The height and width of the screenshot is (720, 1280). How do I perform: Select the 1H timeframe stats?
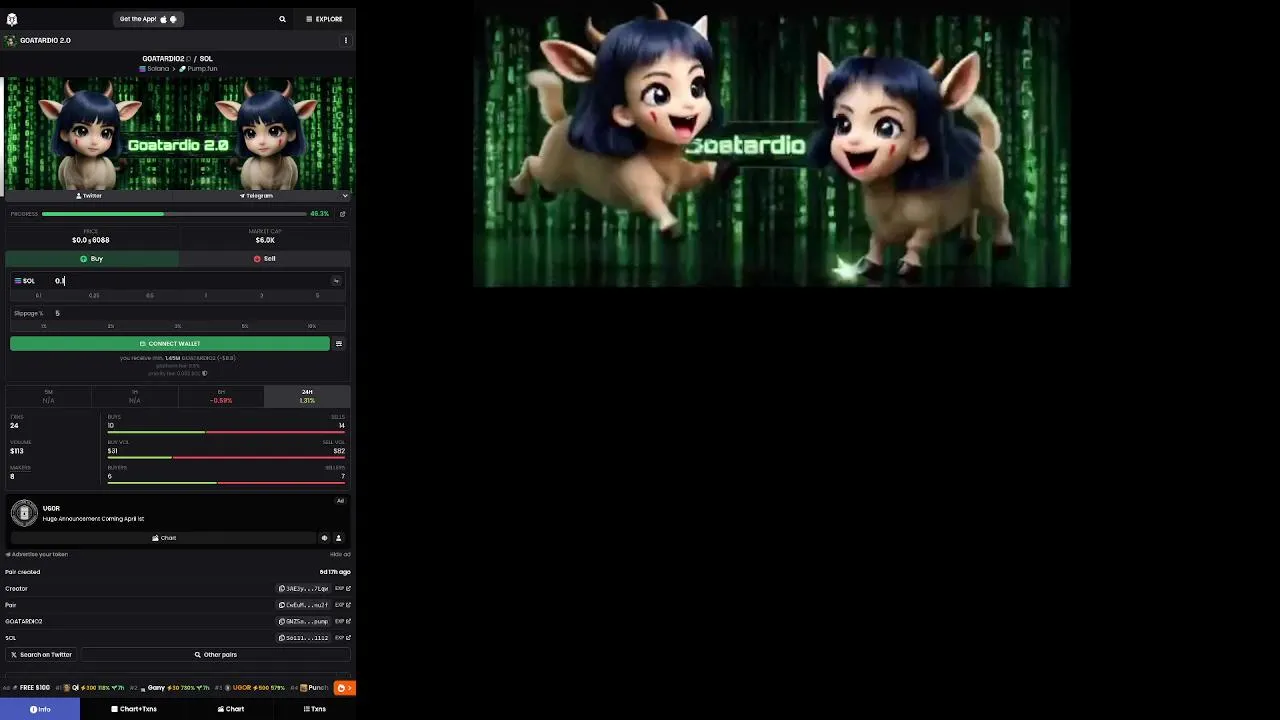click(x=134, y=396)
